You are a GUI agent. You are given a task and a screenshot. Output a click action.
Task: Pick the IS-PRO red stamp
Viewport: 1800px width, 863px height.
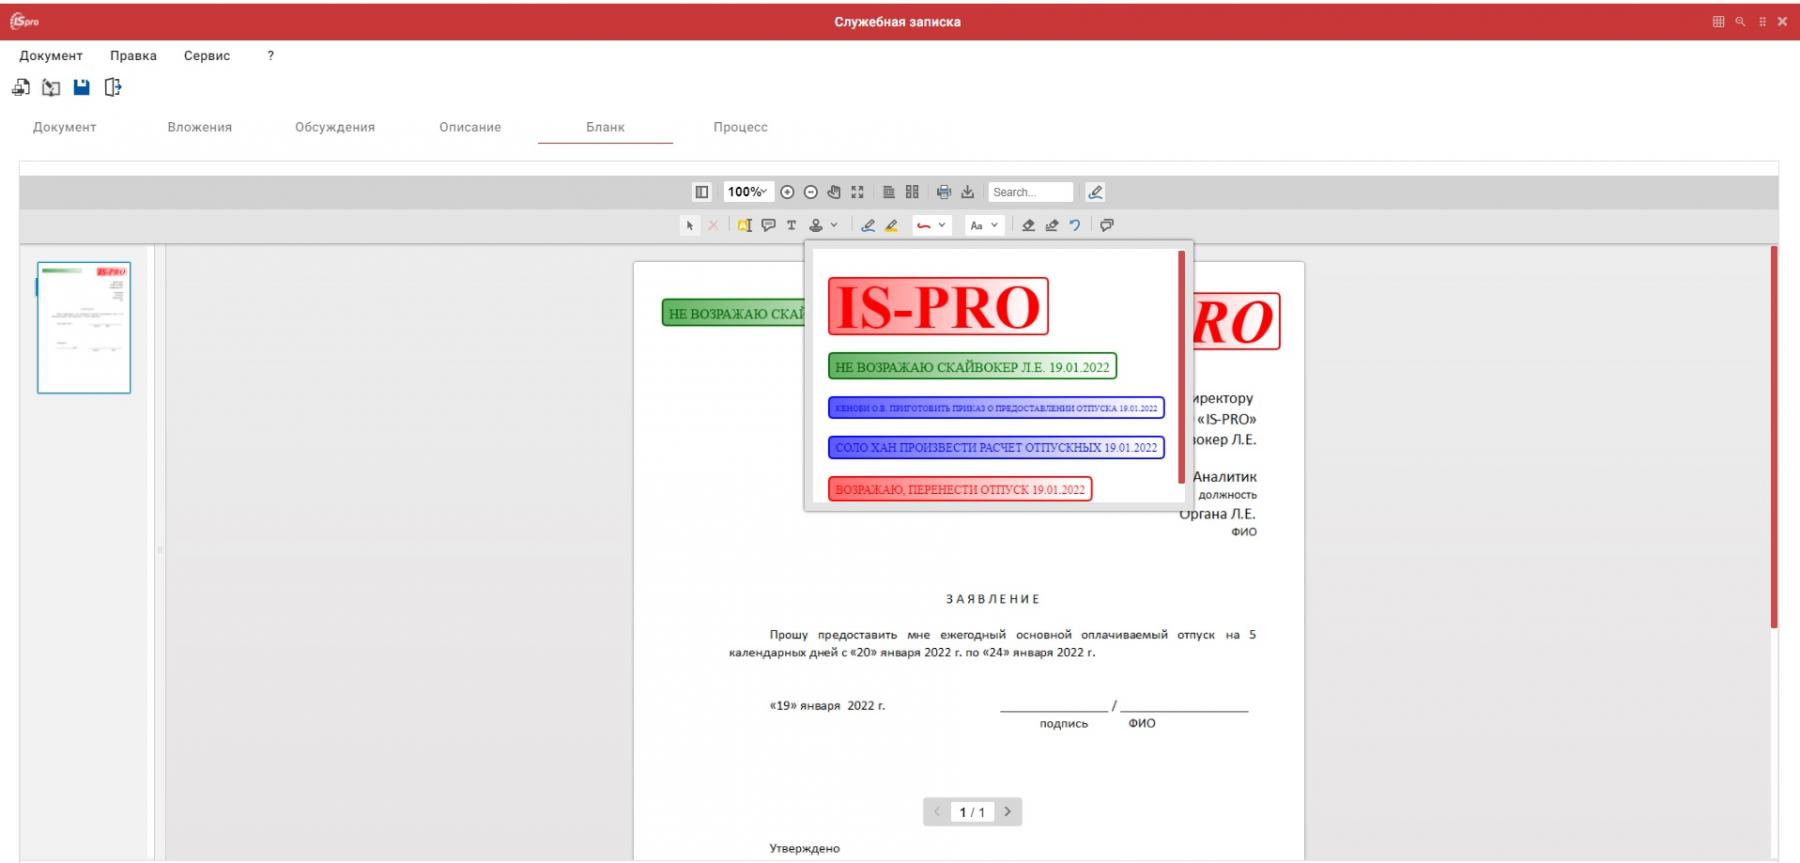pos(938,306)
